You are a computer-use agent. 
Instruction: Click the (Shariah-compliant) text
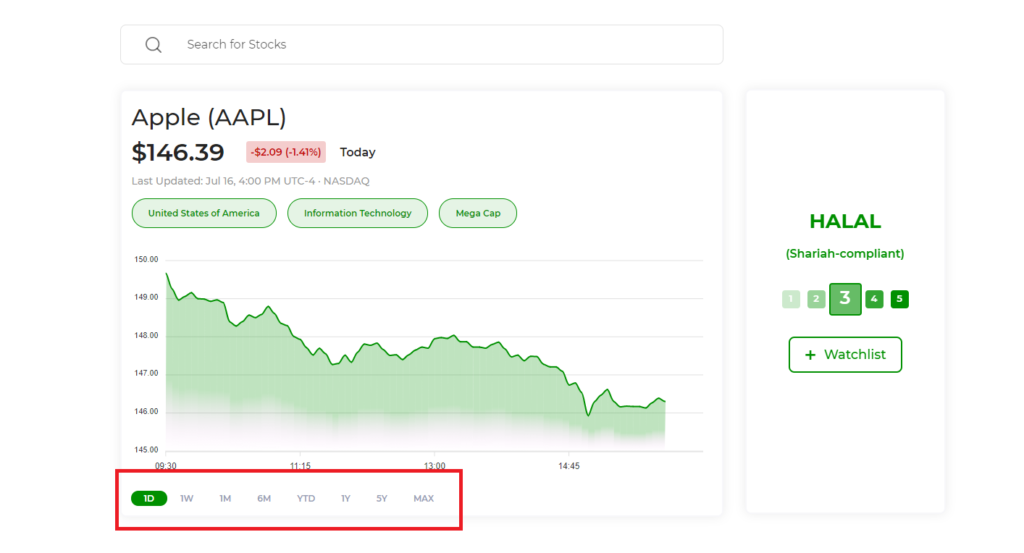tap(845, 253)
